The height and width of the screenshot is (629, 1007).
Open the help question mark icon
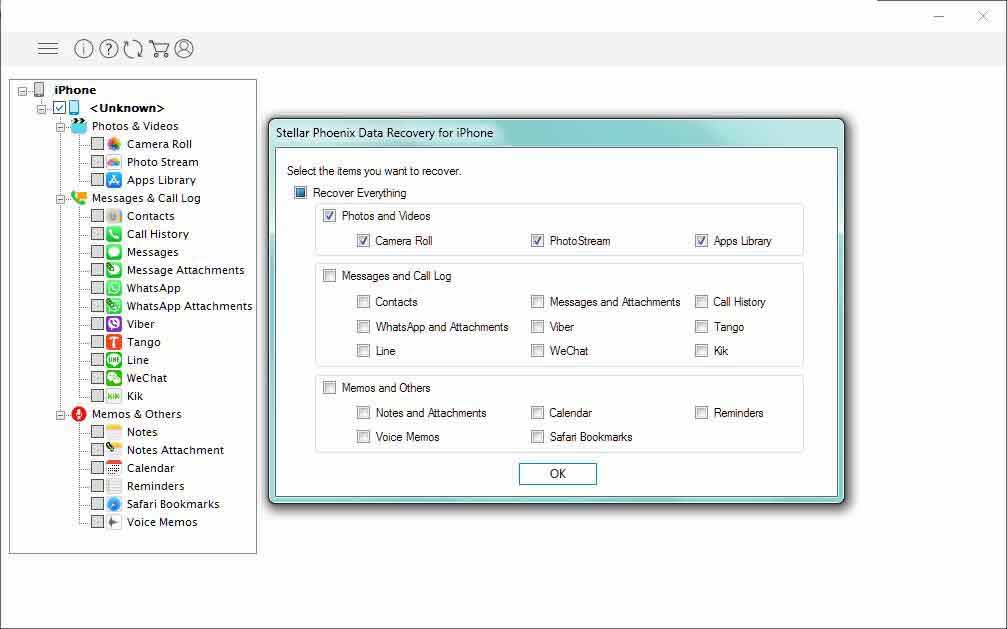[x=109, y=49]
